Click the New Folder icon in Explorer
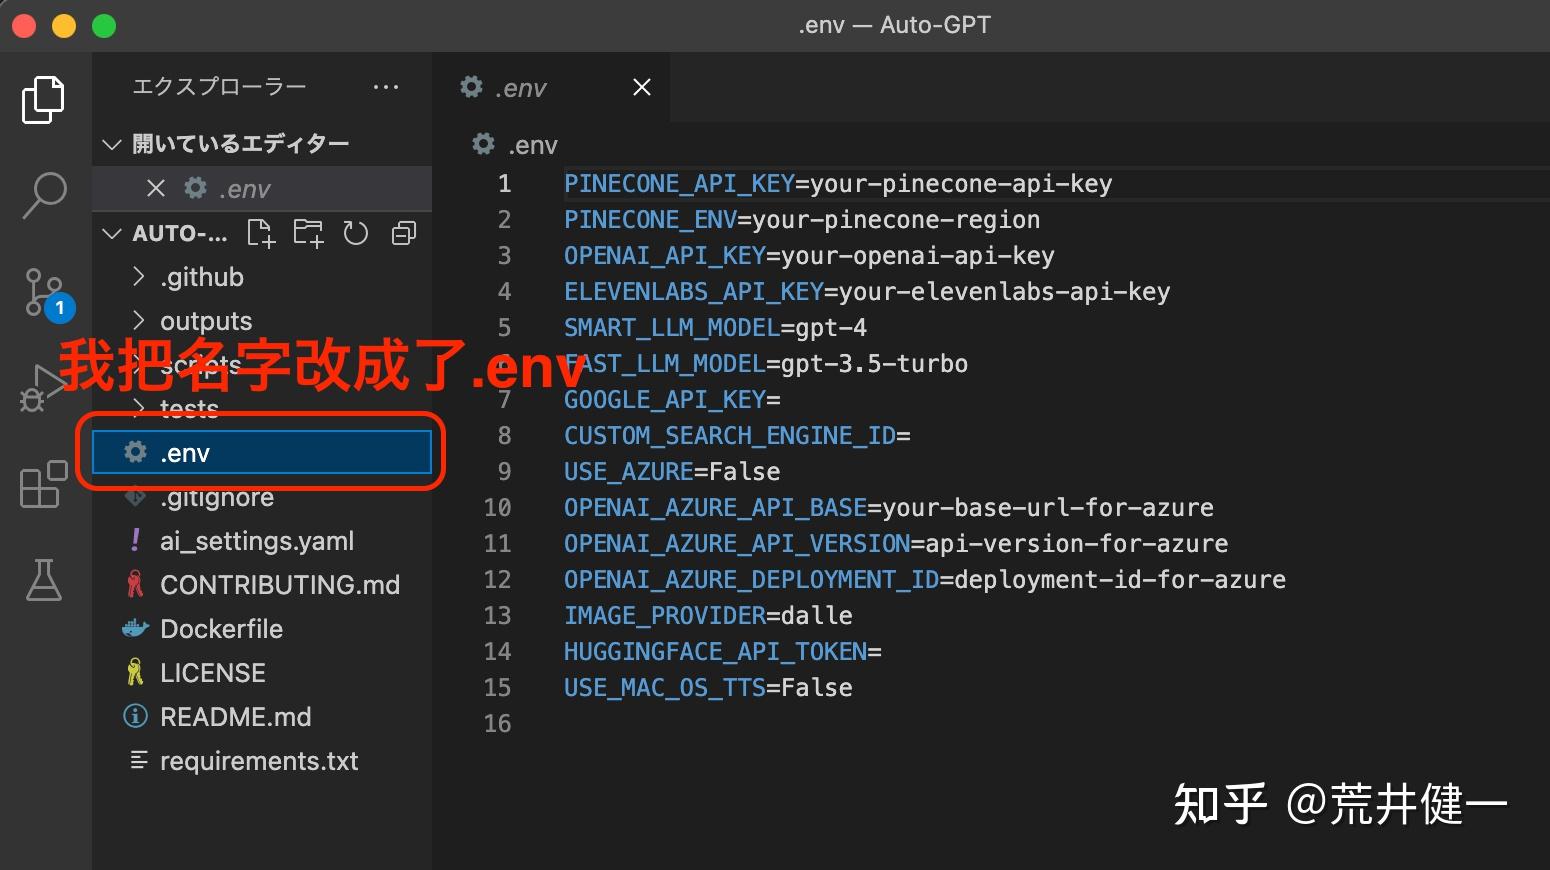1550x870 pixels. (308, 233)
